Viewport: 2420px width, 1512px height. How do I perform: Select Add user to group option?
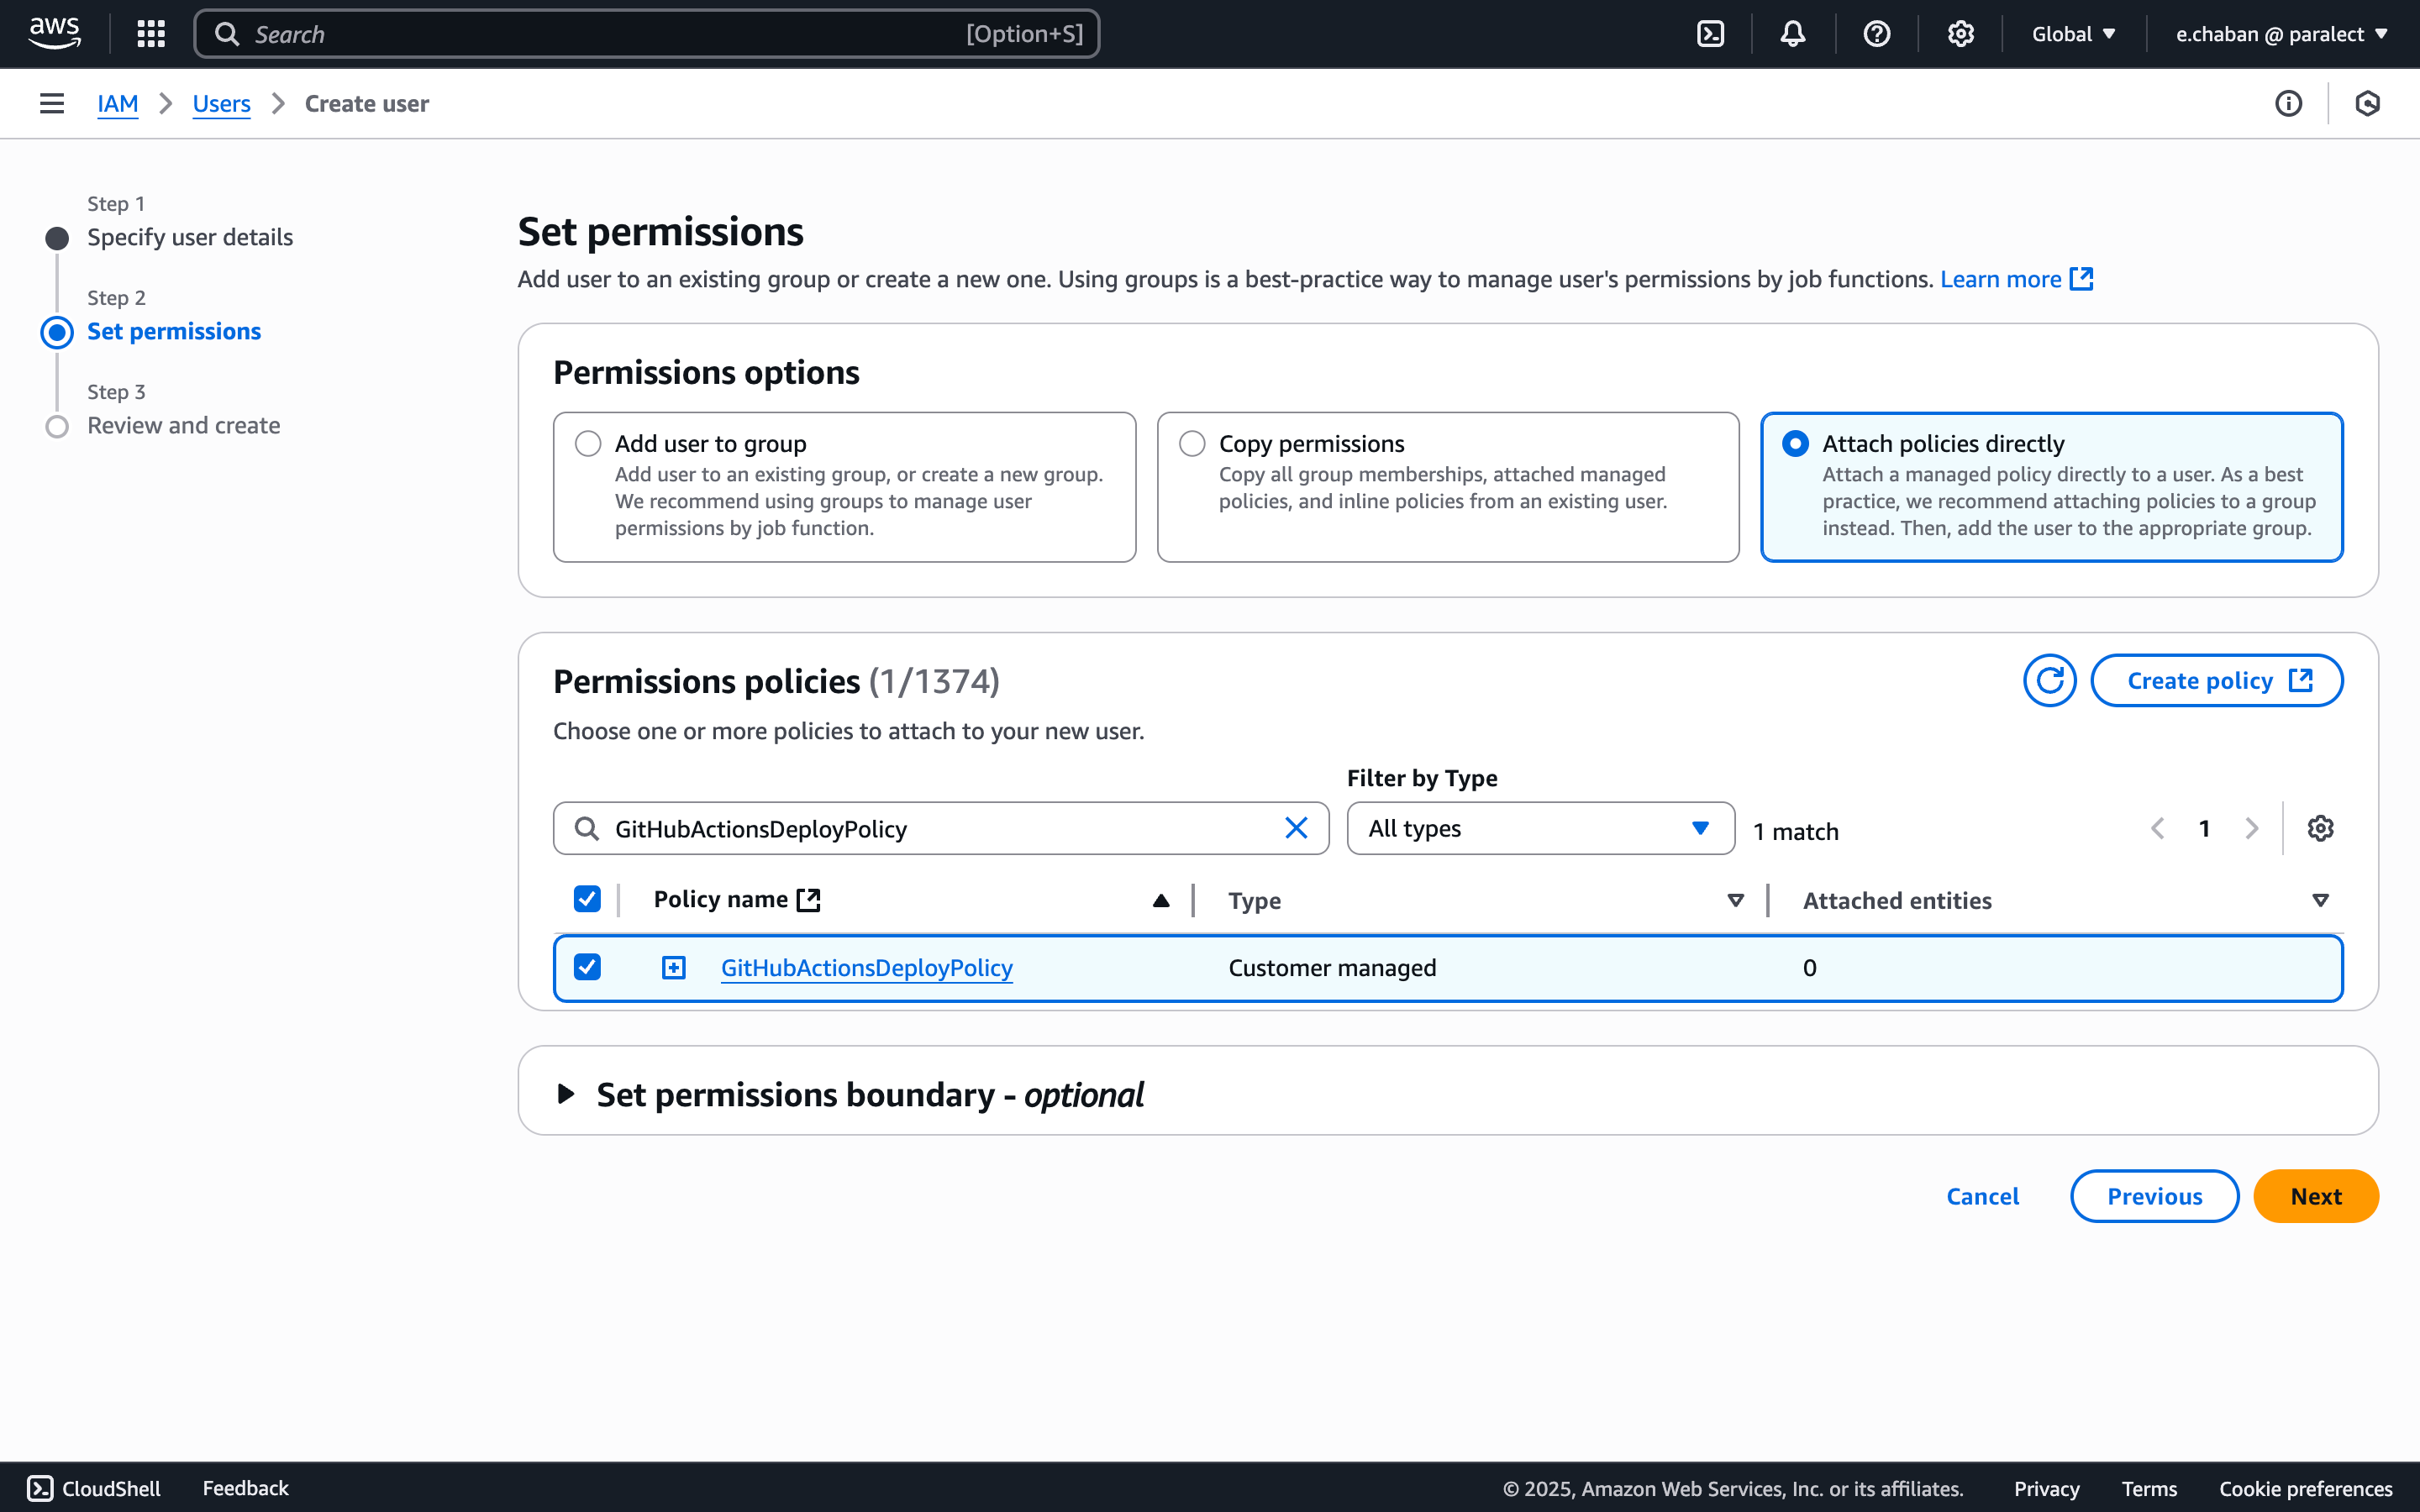point(588,443)
